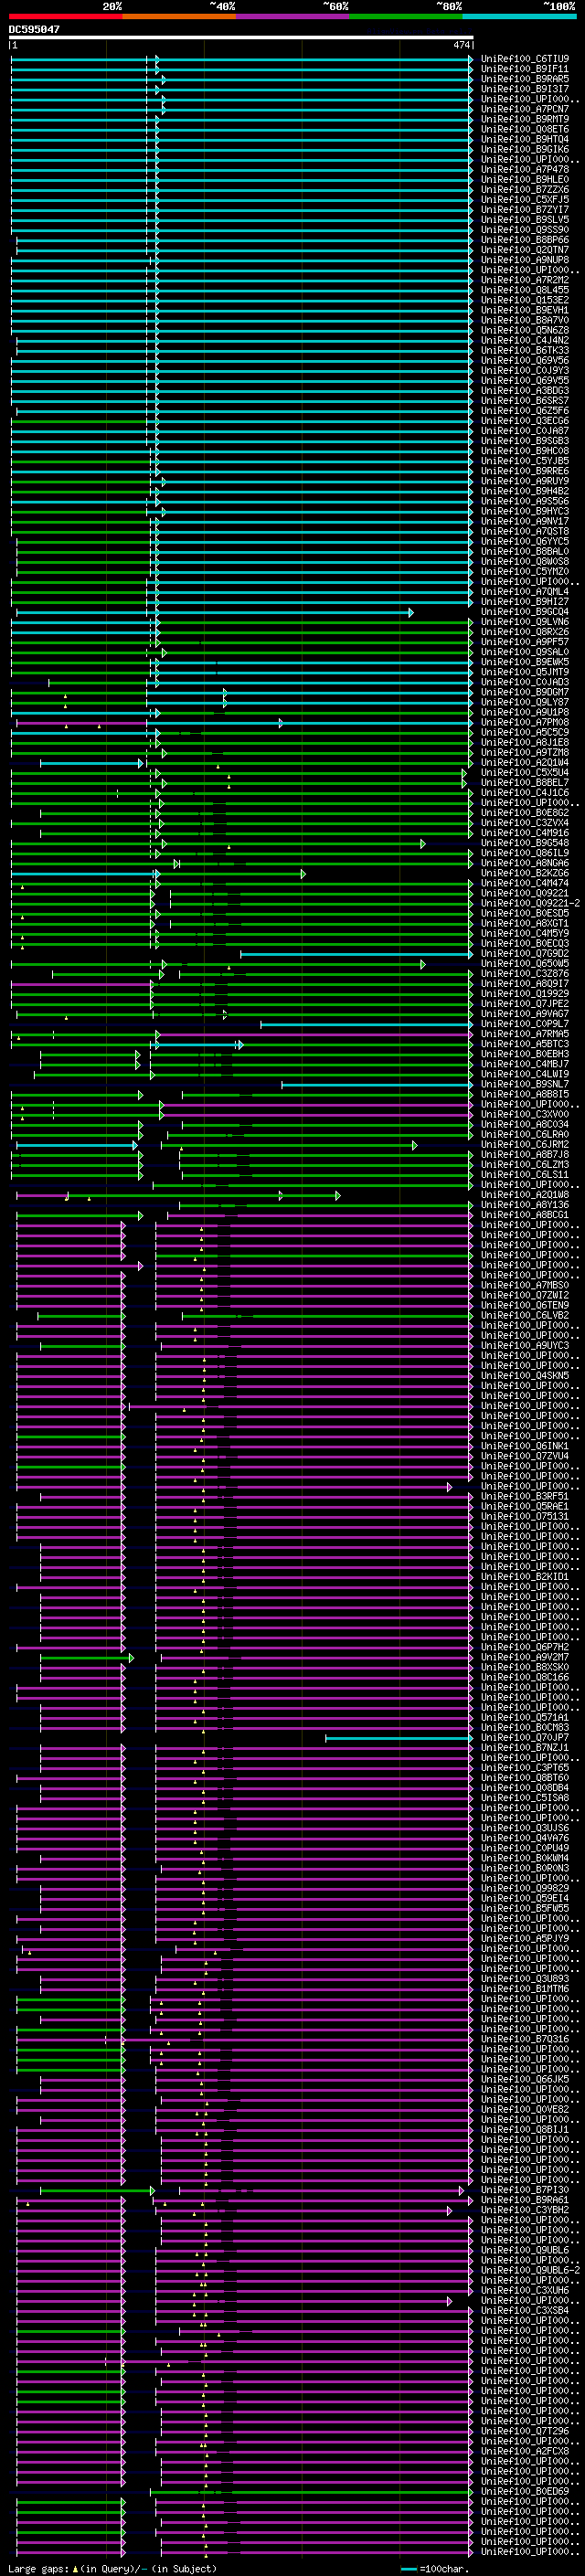Select the query ID DC595047
The width and height of the screenshot is (585, 2576).
(x=34, y=29)
